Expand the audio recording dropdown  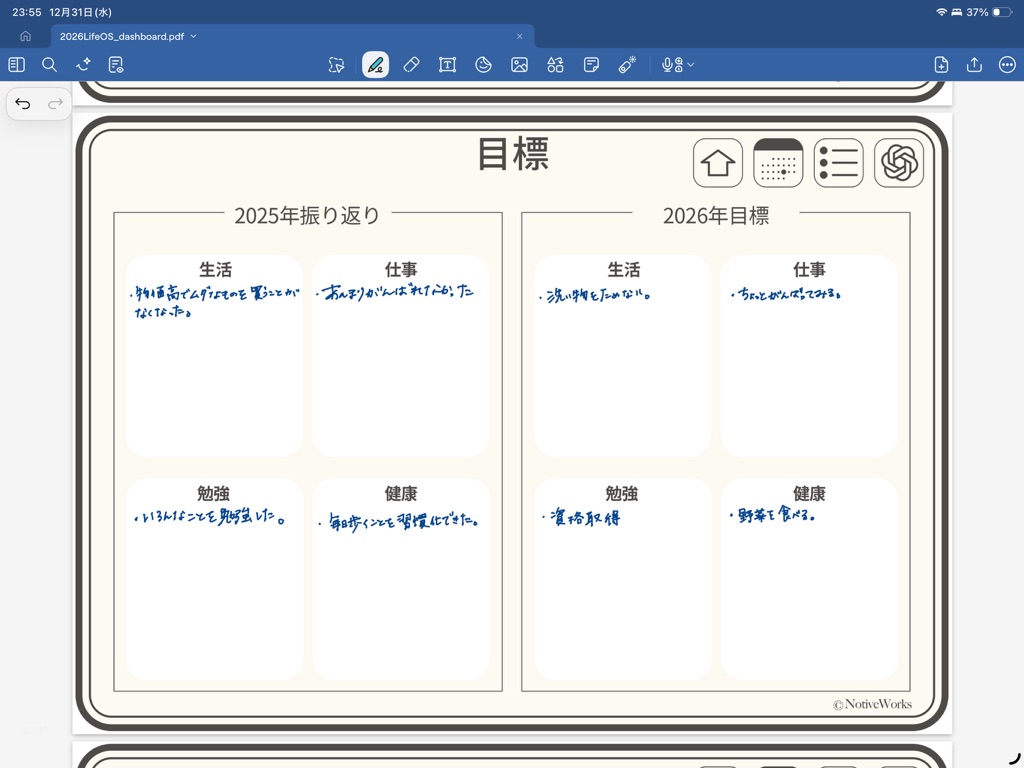(690, 65)
